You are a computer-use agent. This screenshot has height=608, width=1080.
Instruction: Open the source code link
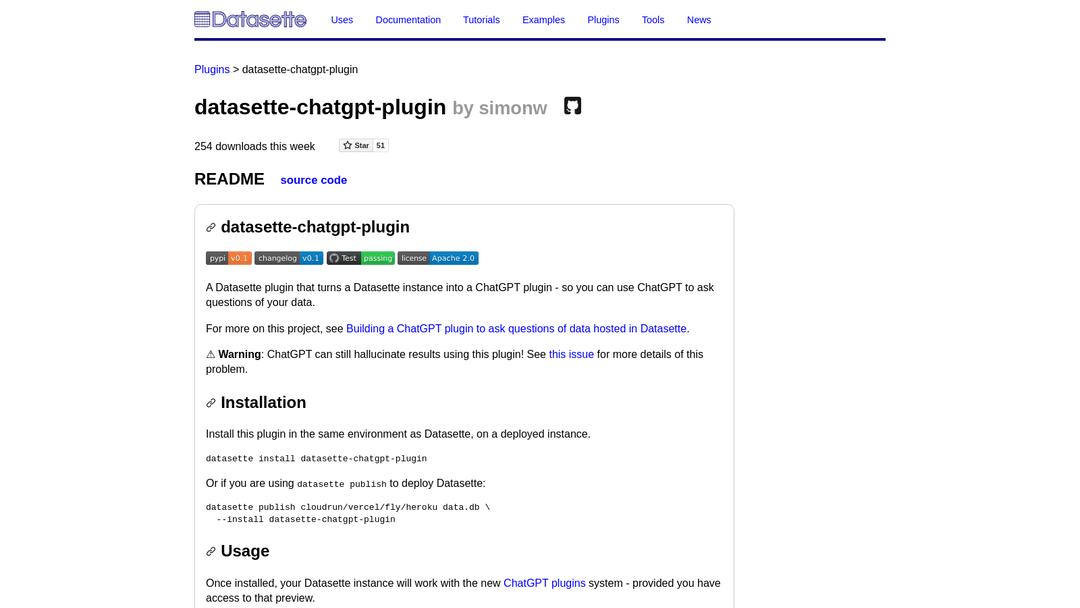click(x=313, y=180)
